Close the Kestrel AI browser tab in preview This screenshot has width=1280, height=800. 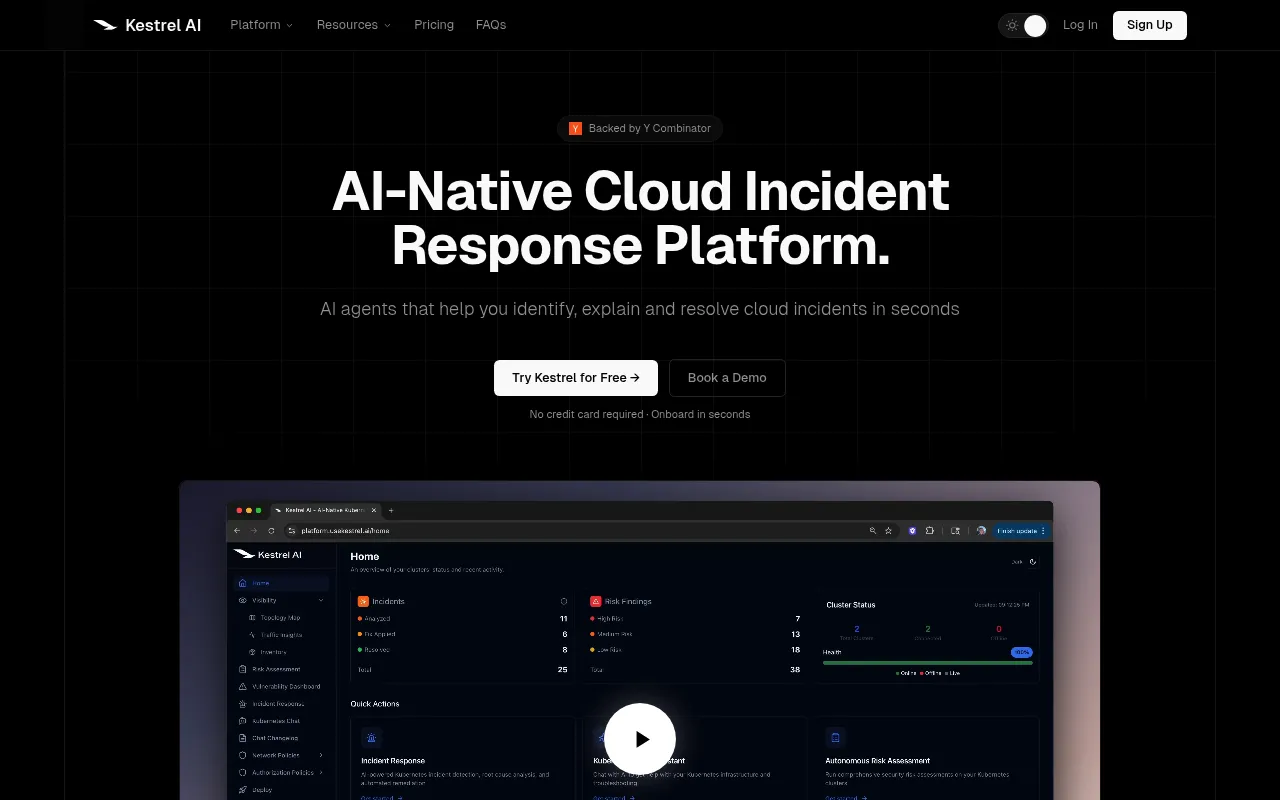[374, 510]
